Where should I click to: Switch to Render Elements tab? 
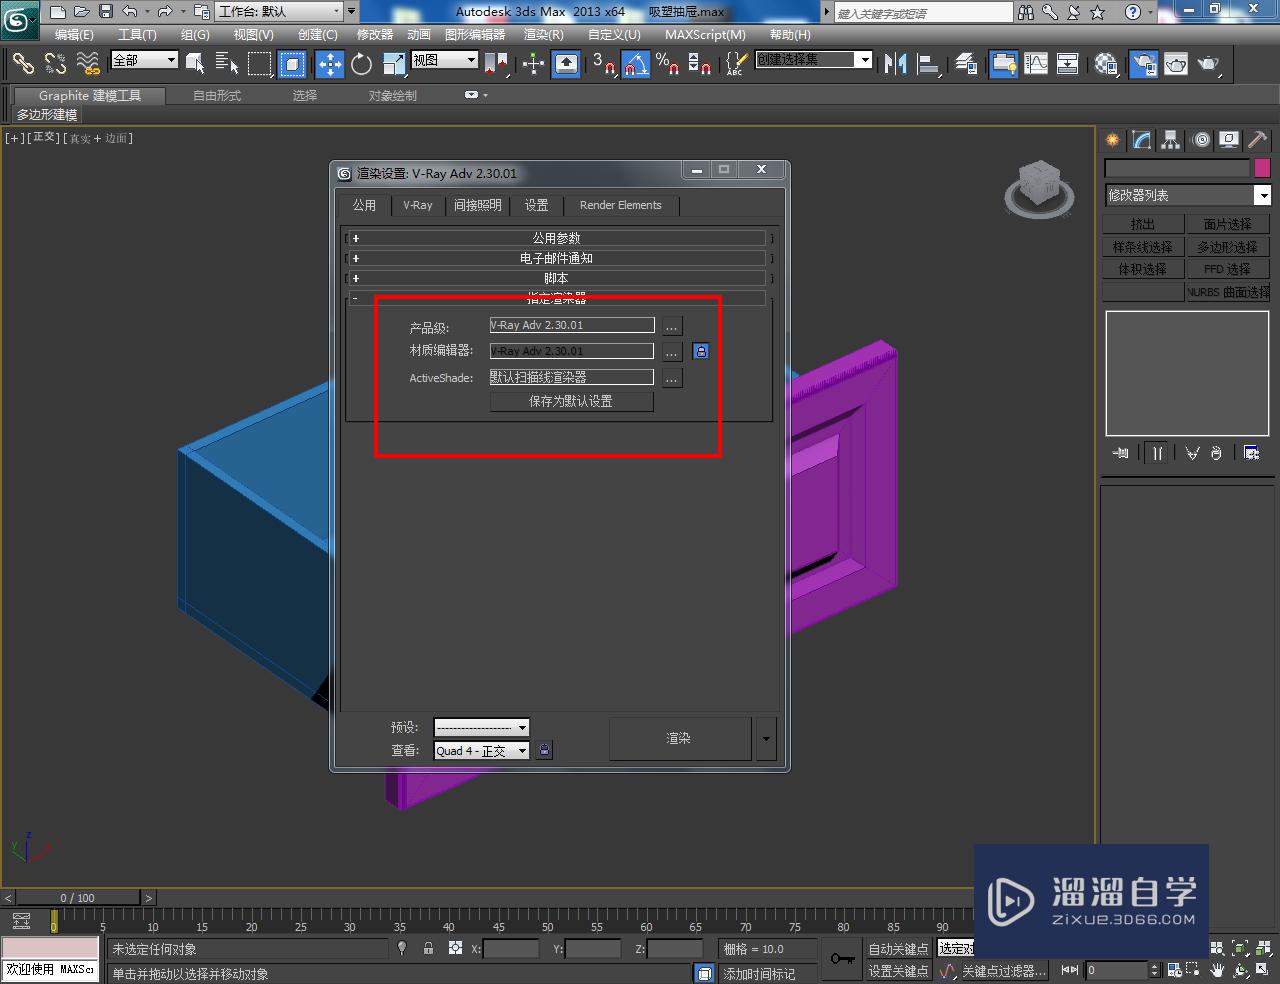621,205
